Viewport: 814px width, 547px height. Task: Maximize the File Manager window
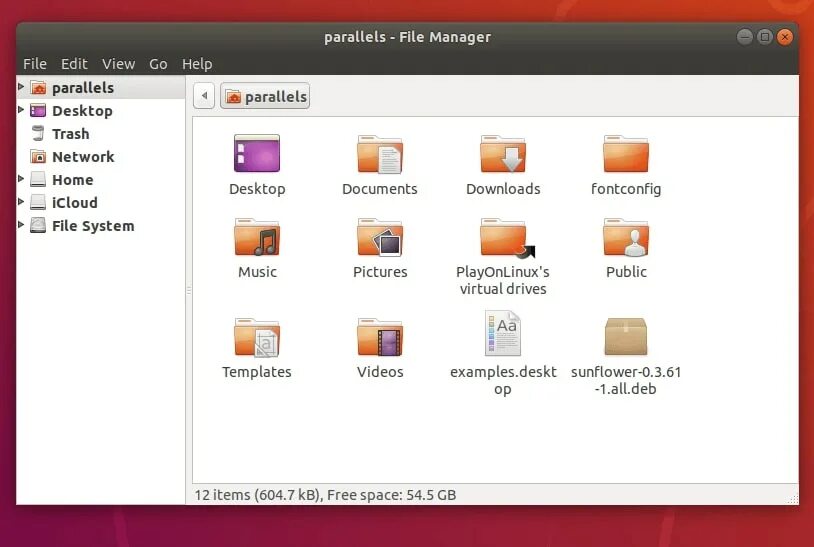tap(765, 37)
